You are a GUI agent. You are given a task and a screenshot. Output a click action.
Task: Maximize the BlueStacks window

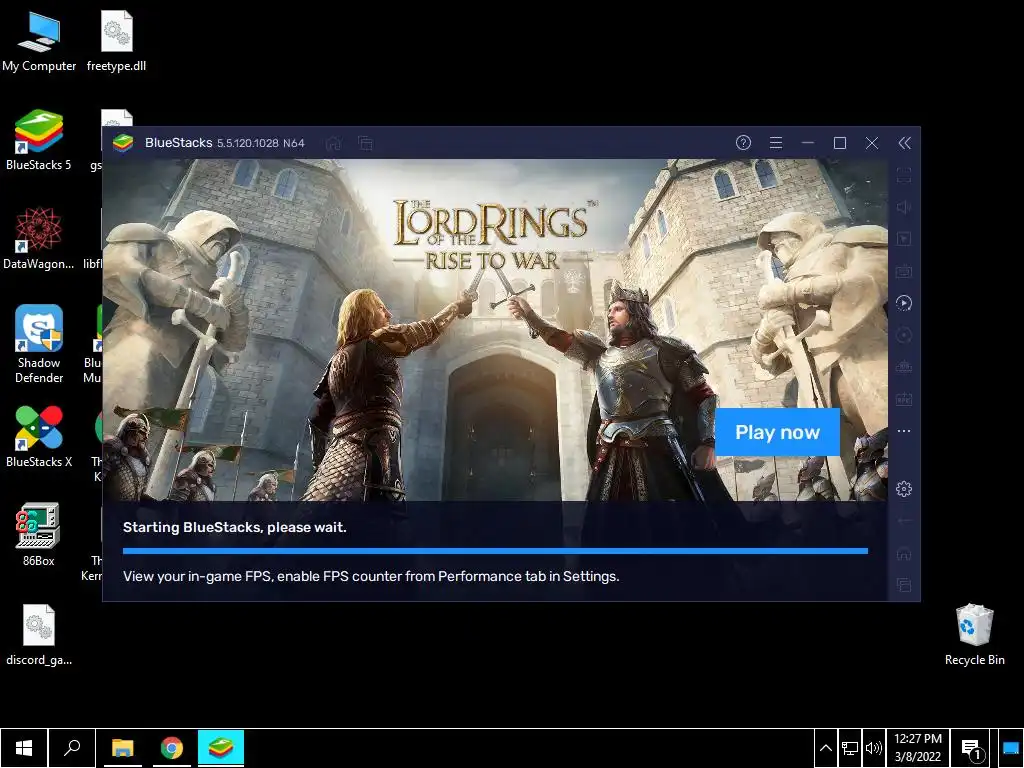coord(840,142)
